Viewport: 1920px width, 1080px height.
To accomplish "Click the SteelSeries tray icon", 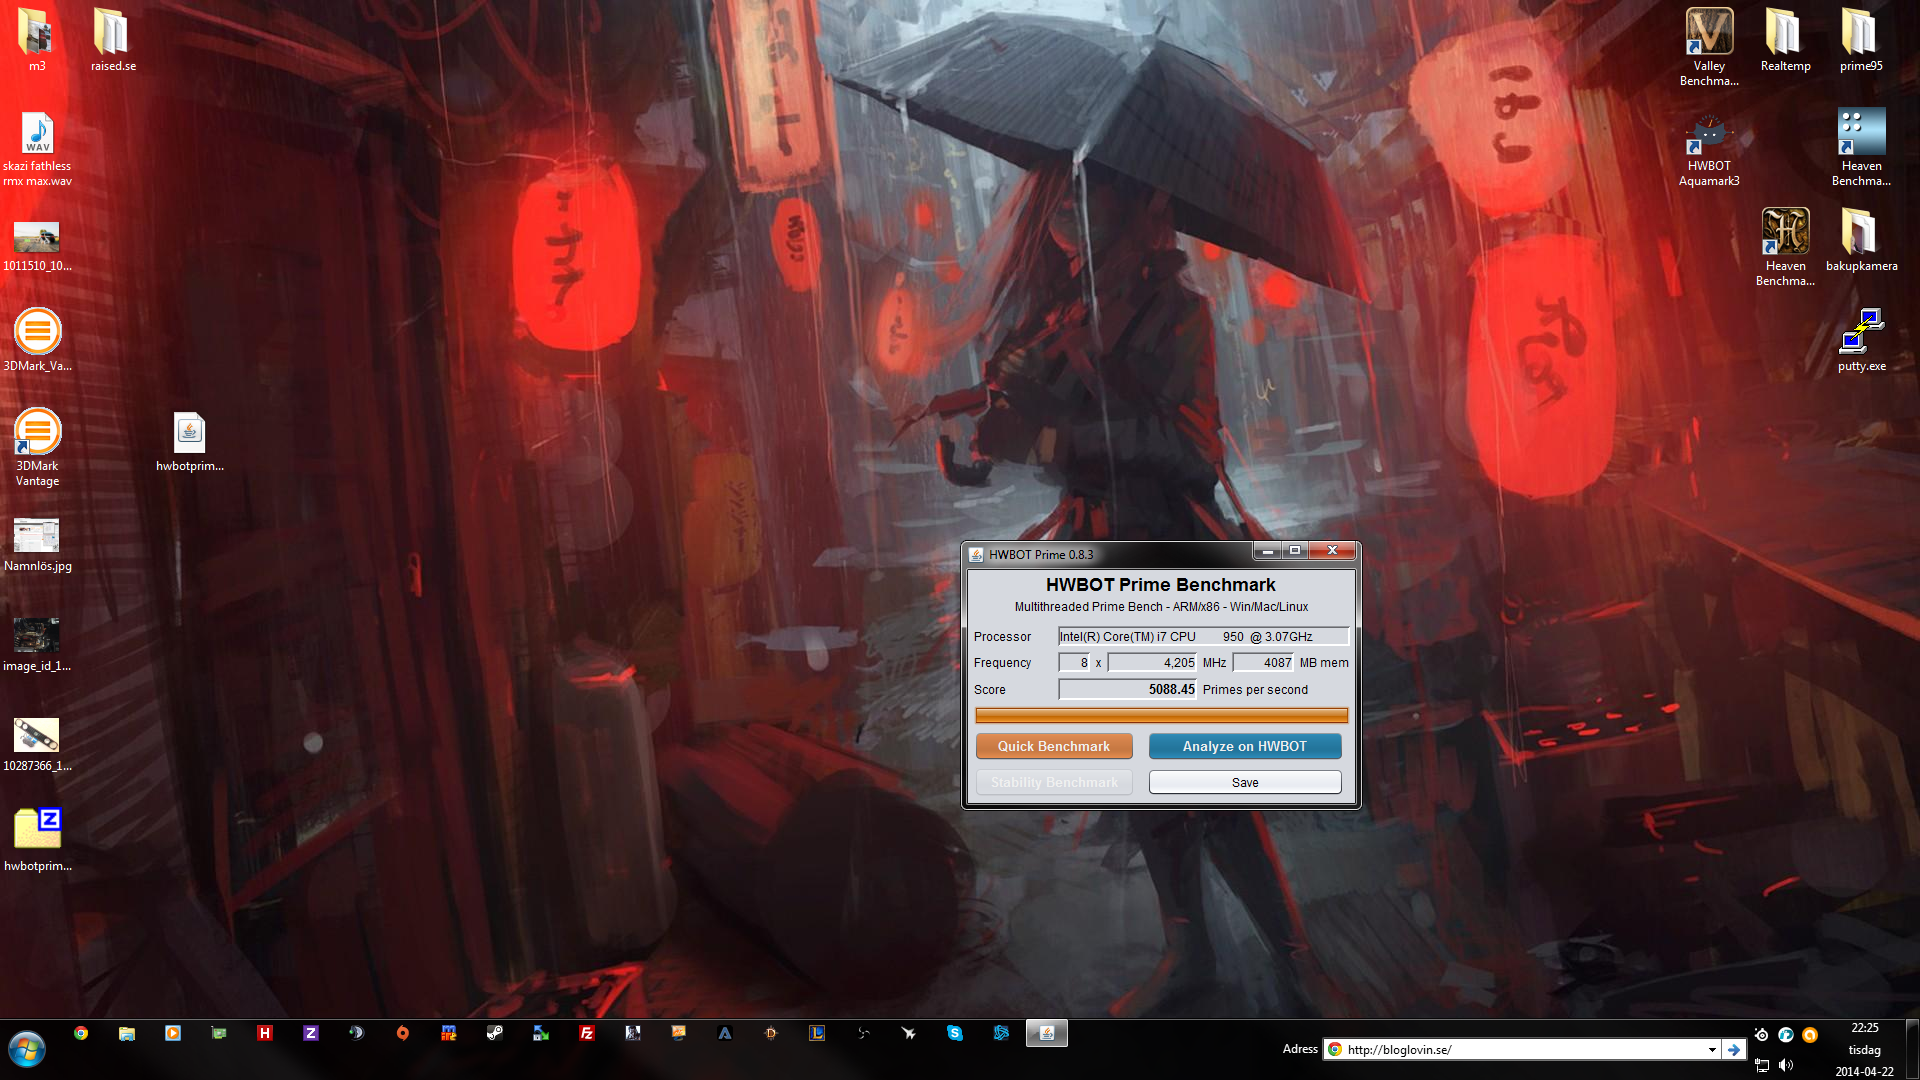I will (1762, 1035).
